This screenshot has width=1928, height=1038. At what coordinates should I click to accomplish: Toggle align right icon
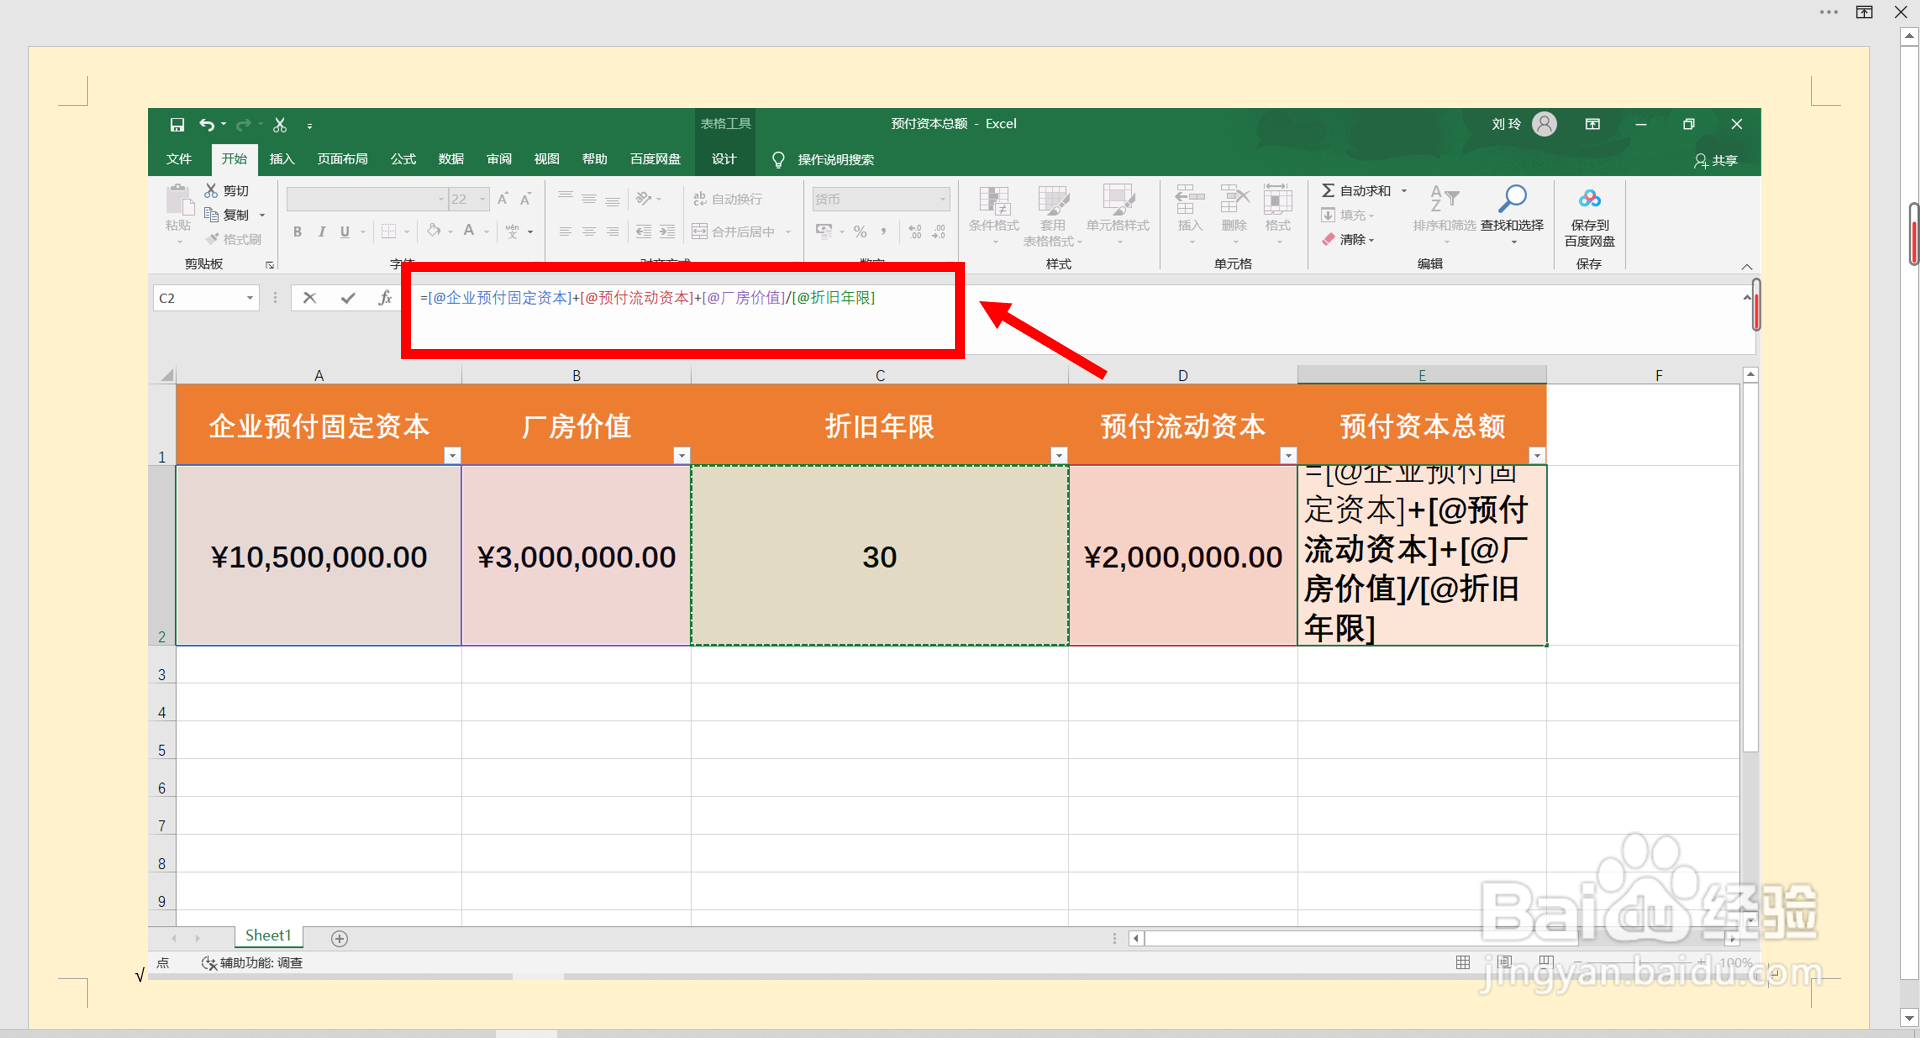(x=612, y=231)
